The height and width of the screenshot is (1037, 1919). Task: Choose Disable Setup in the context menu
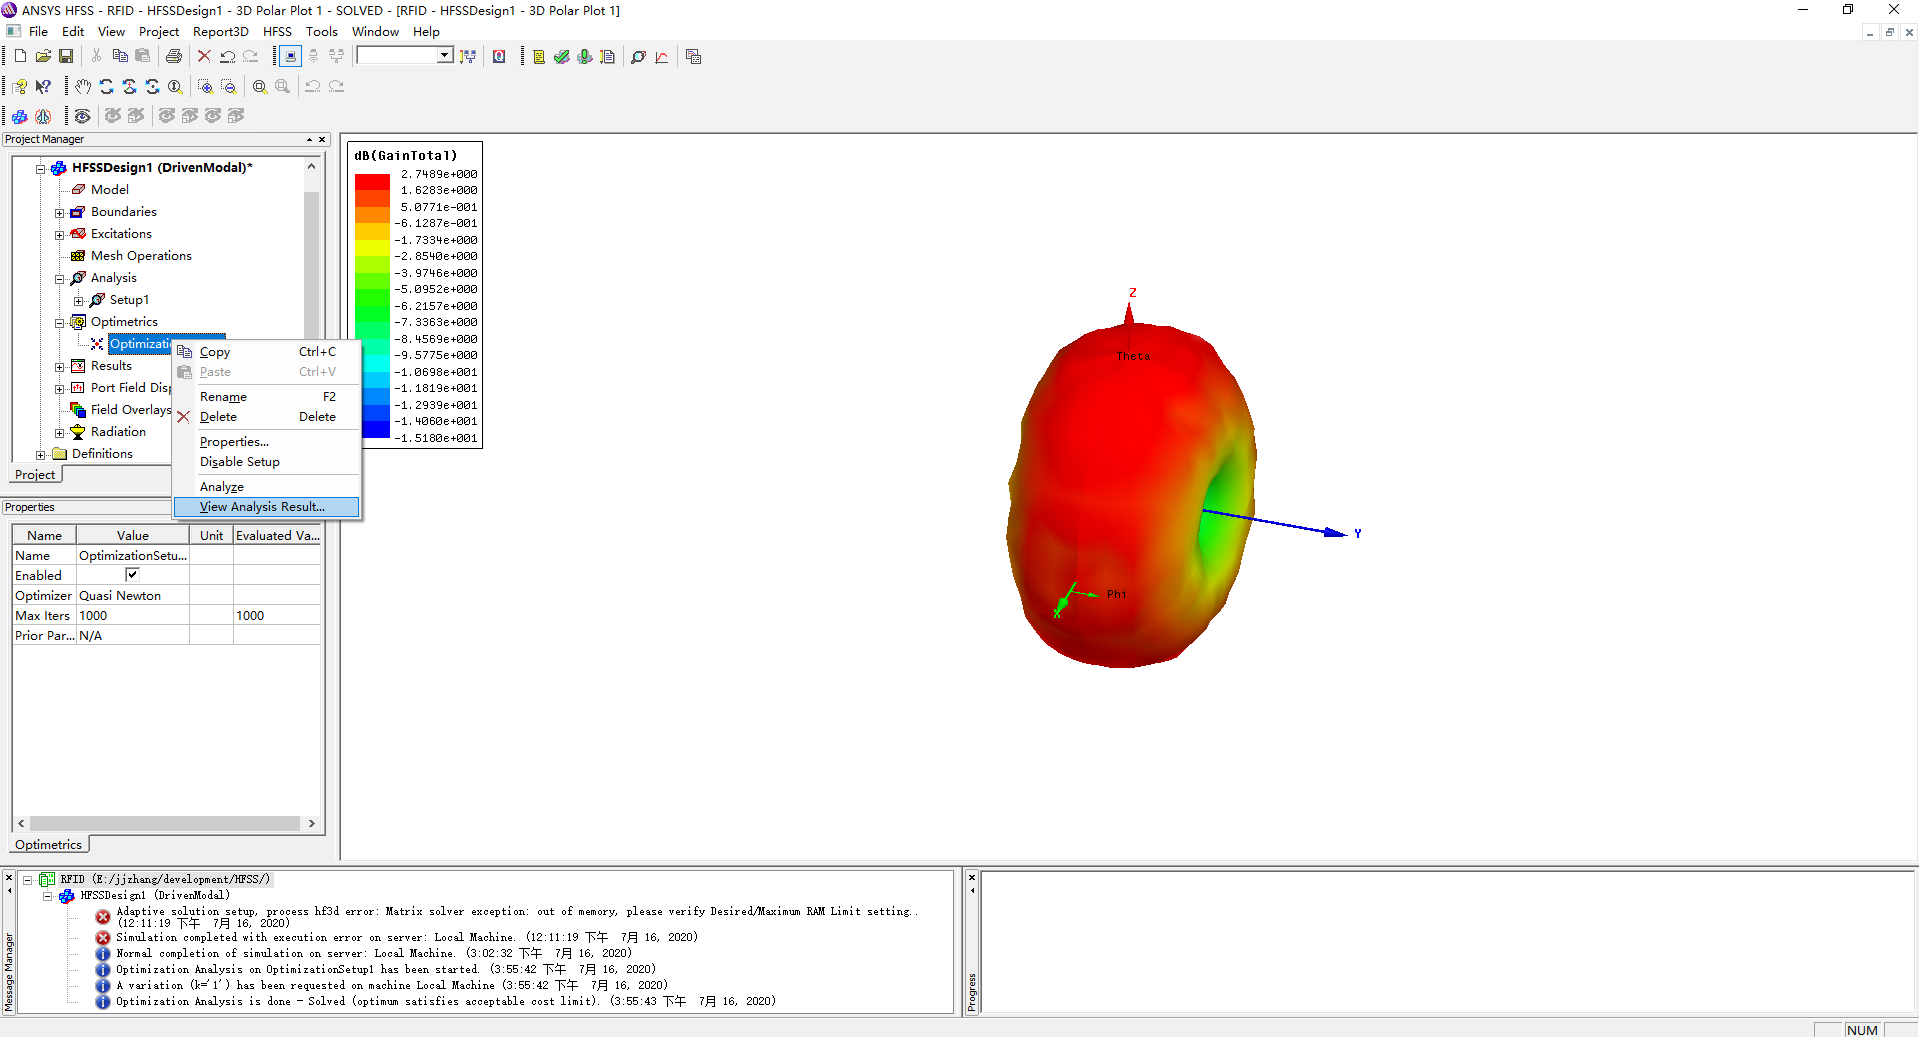(x=239, y=462)
